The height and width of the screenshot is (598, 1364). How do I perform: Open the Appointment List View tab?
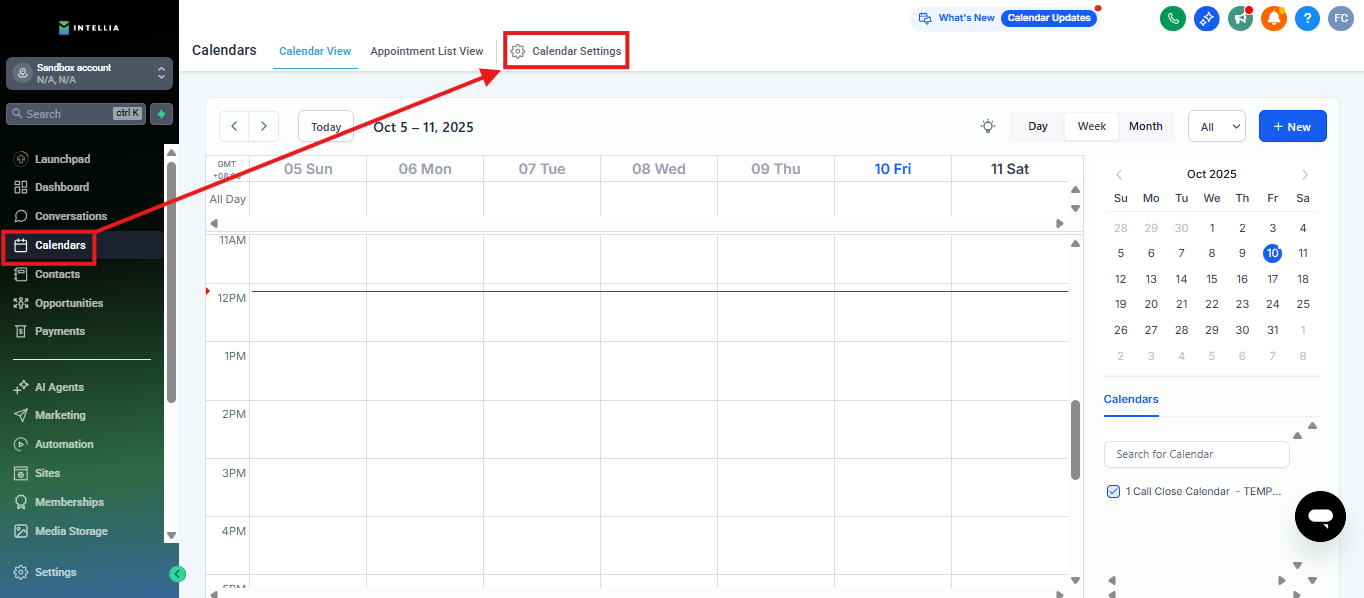(426, 51)
